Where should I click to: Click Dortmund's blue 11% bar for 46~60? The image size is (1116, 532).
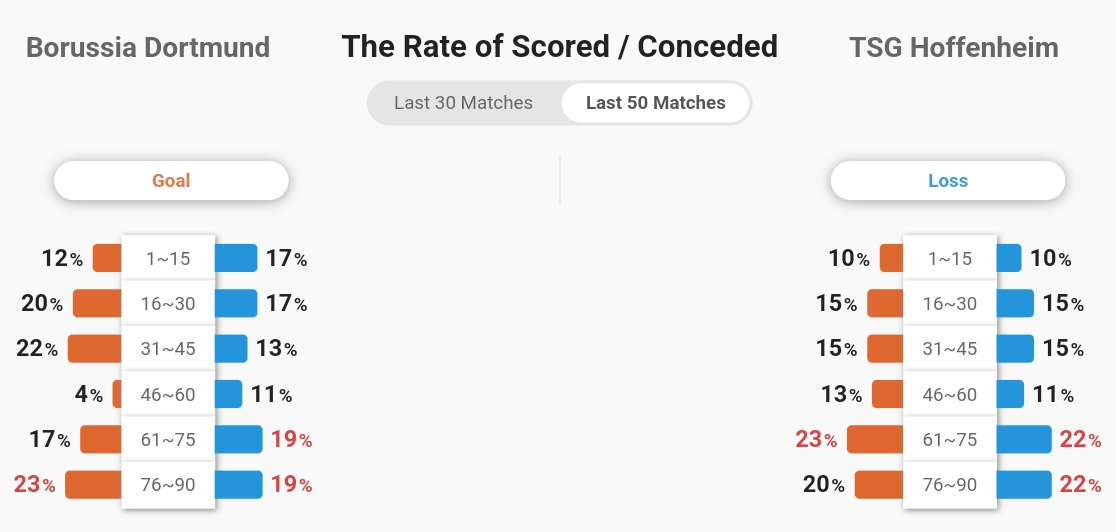coord(228,394)
